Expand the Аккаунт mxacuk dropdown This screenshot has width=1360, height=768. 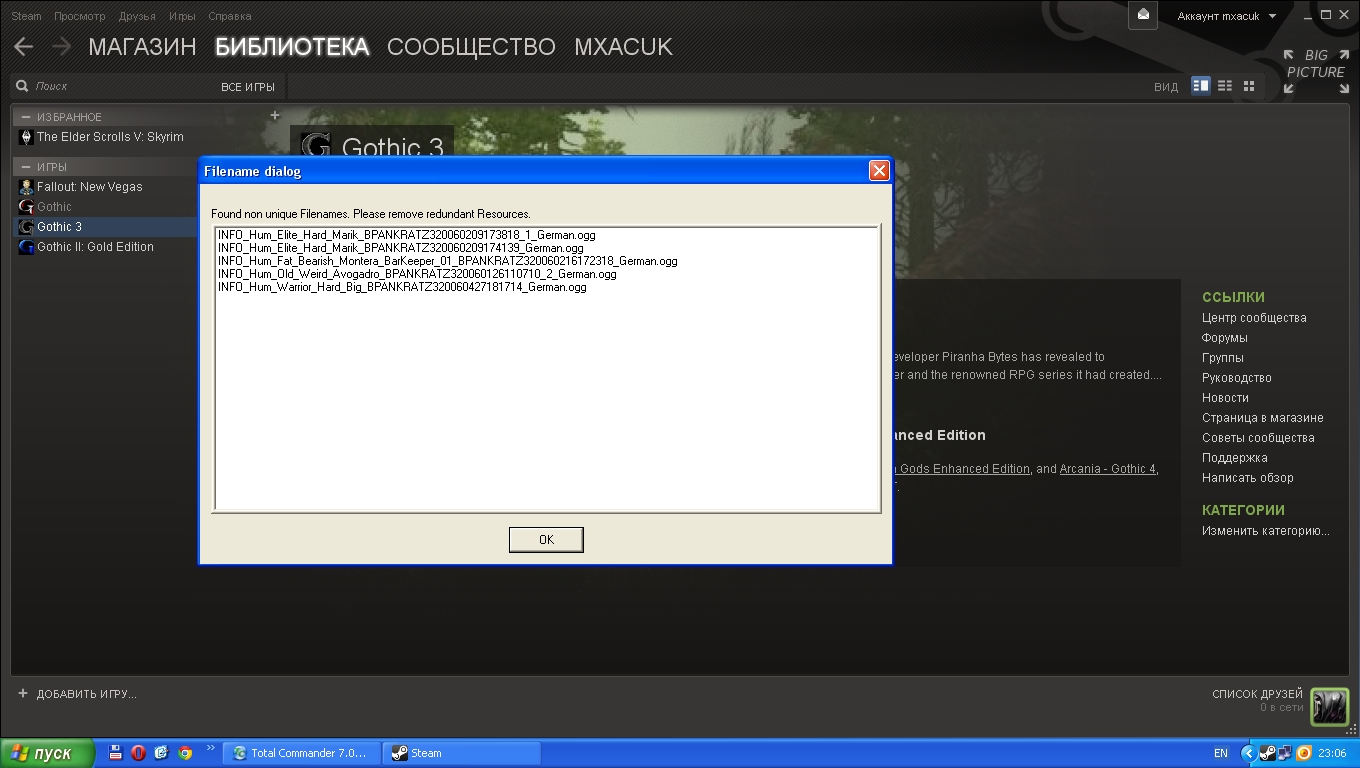click(x=1227, y=16)
